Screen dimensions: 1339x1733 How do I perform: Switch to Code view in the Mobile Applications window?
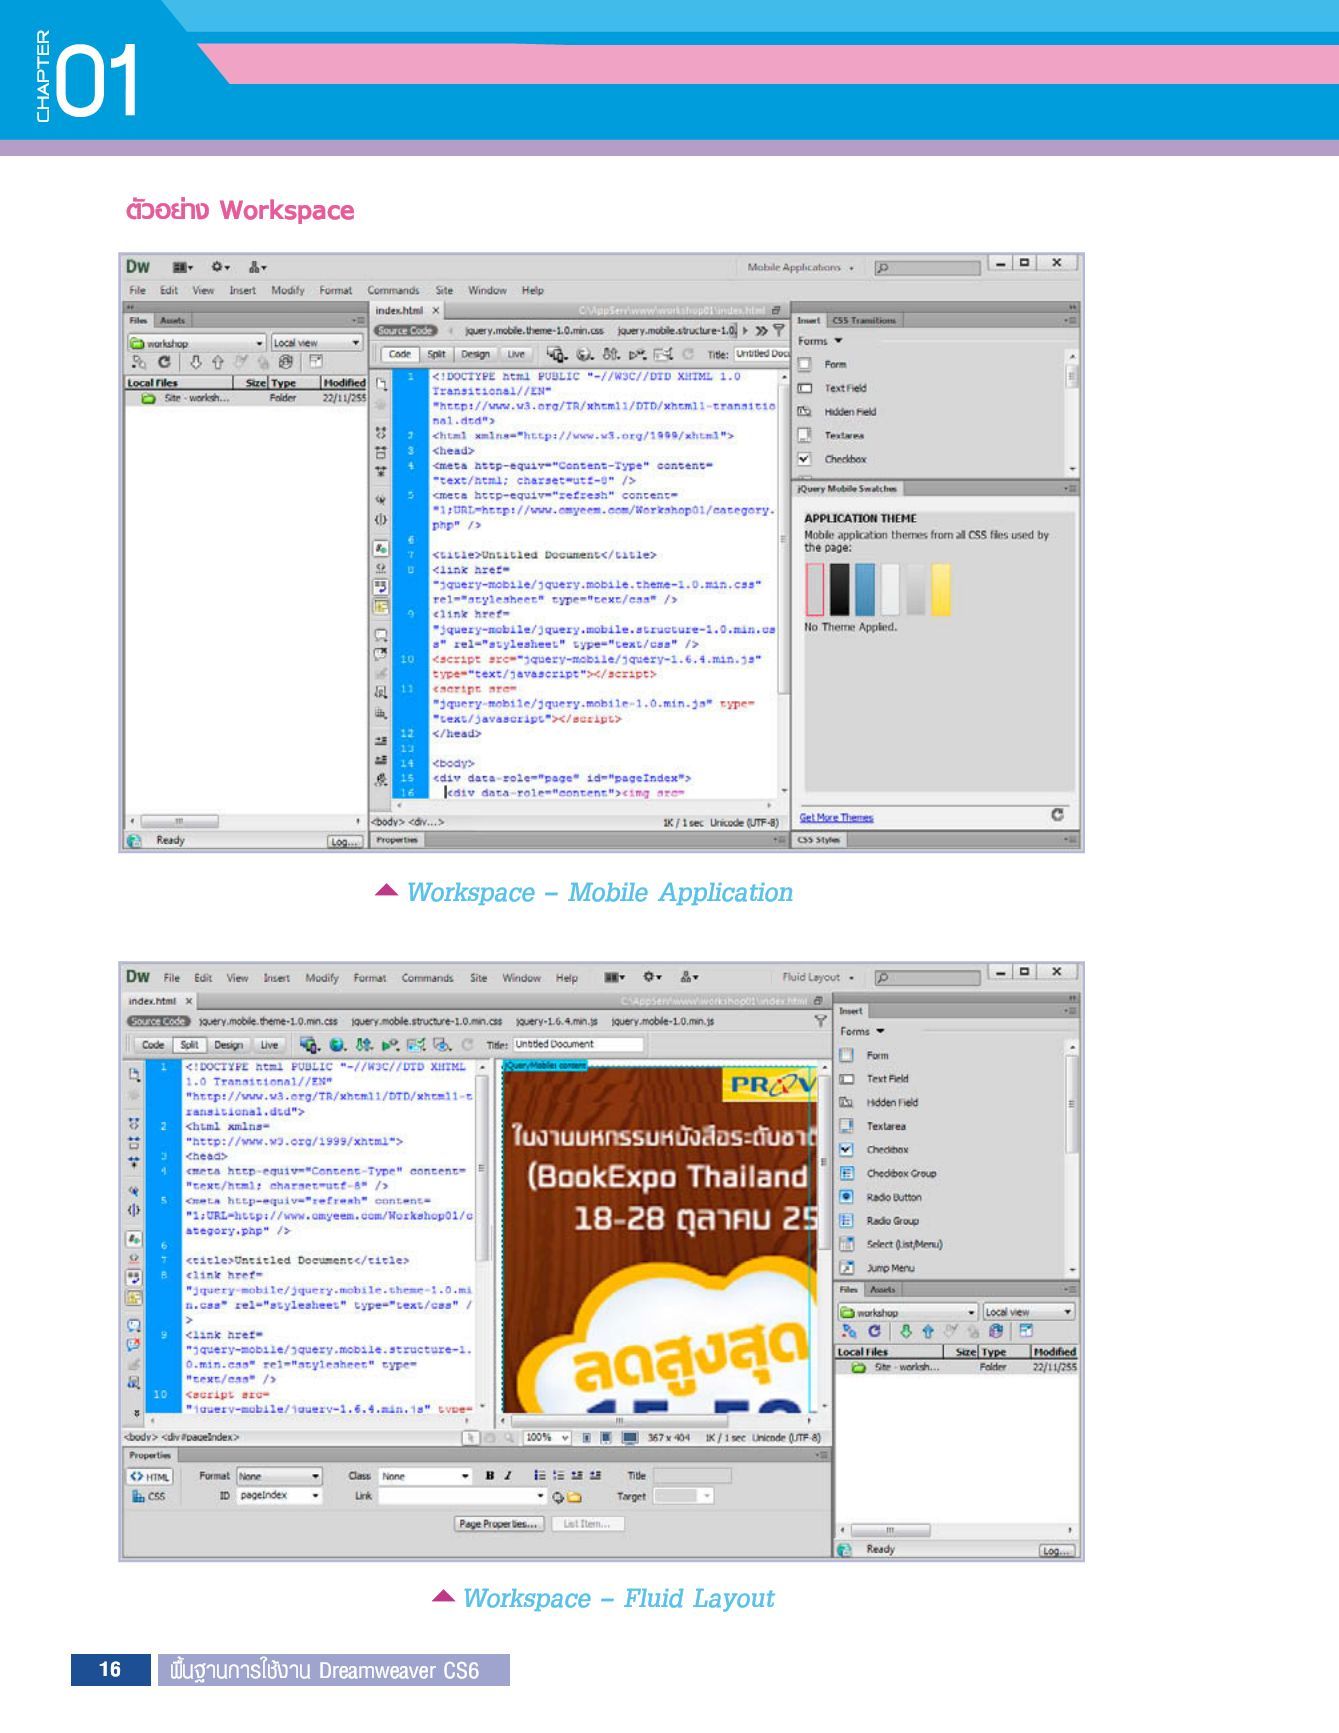coord(399,354)
